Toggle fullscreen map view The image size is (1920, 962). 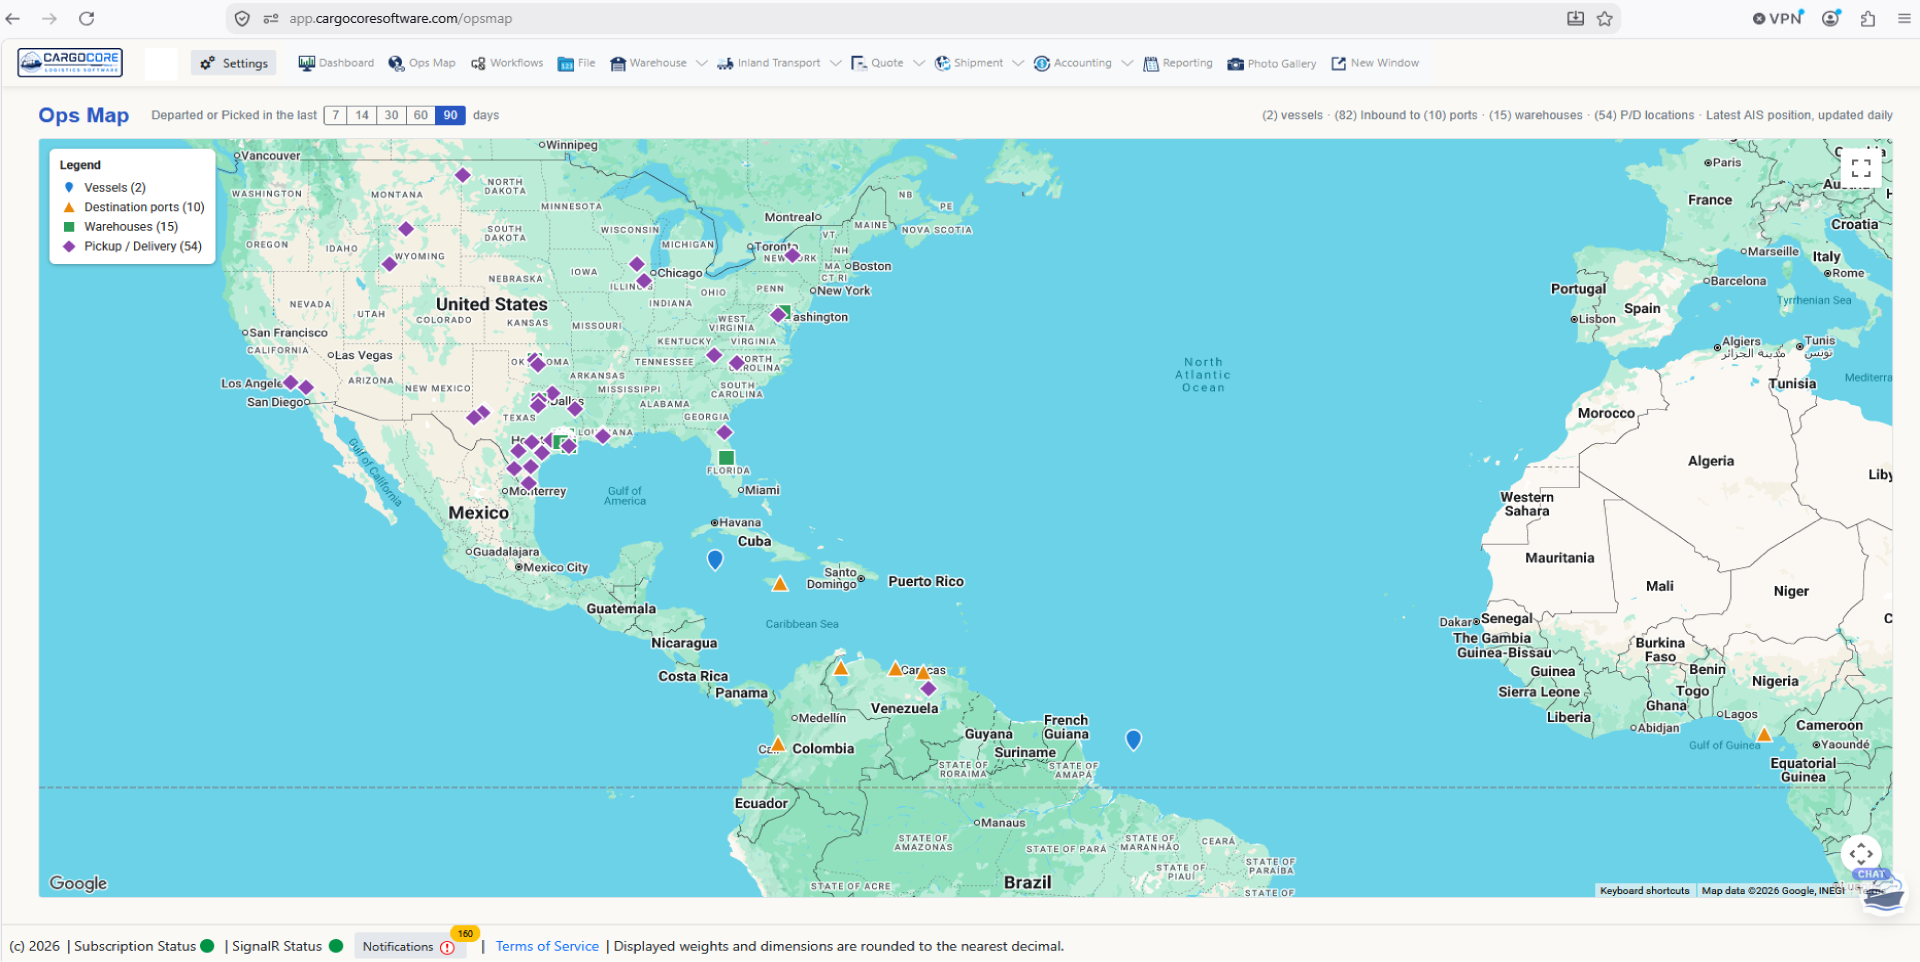pyautogui.click(x=1861, y=168)
